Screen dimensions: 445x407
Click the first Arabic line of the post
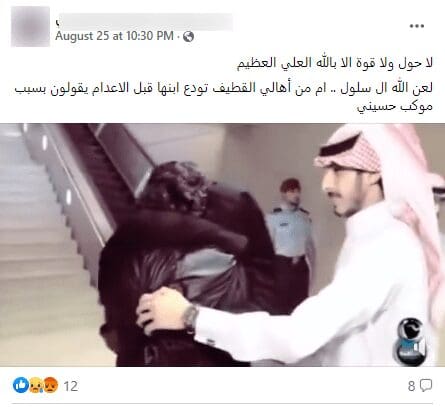click(x=335, y=63)
